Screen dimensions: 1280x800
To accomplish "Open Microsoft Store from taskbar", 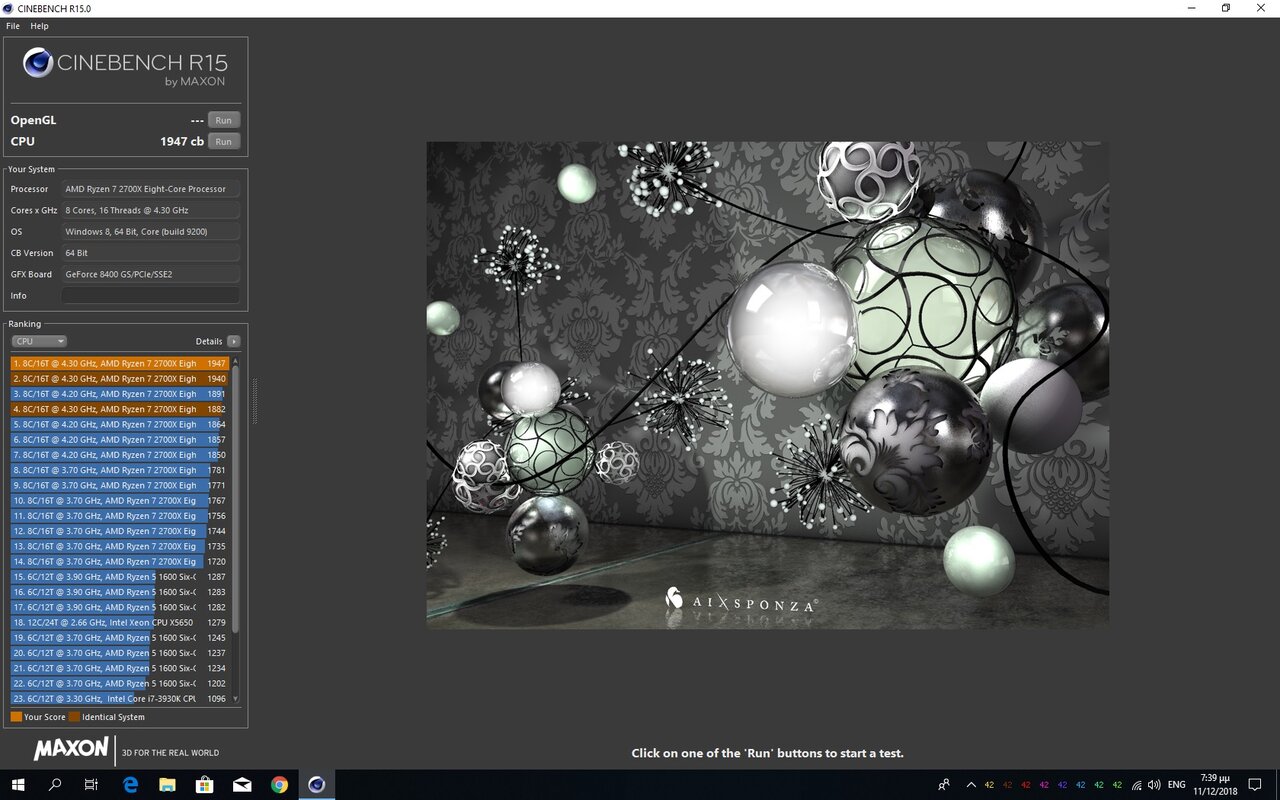I will pos(205,785).
